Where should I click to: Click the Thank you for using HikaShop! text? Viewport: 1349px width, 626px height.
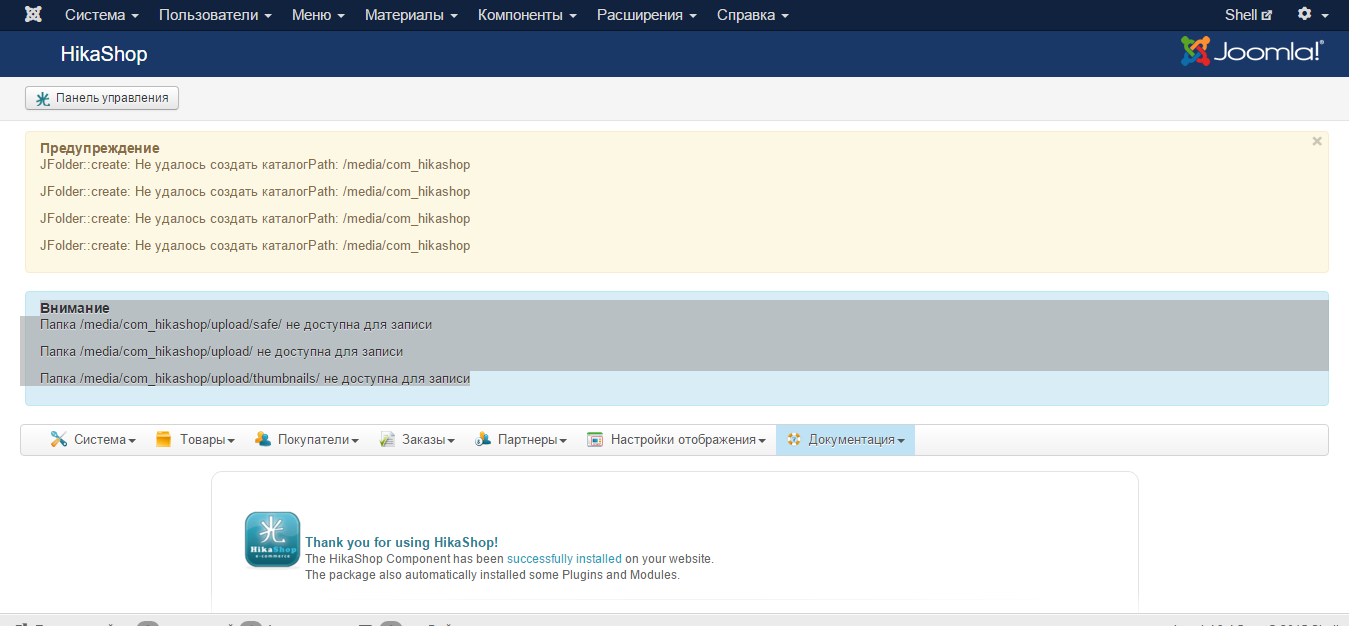(401, 543)
